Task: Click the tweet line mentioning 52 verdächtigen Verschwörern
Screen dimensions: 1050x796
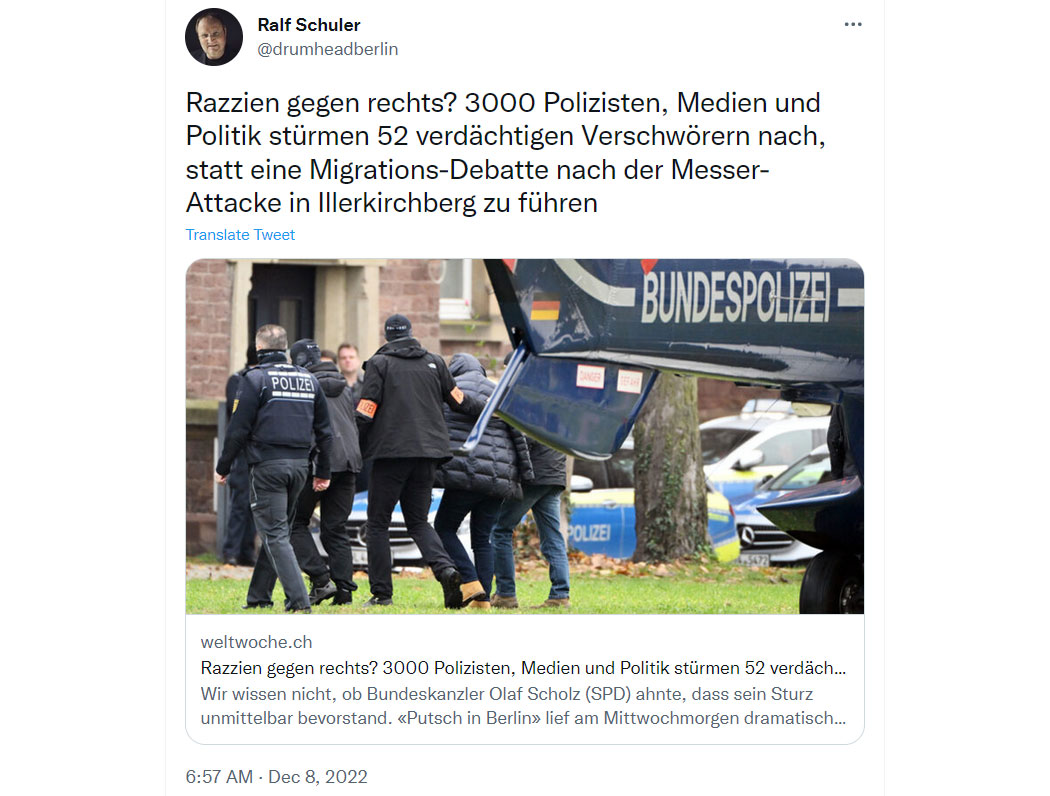Action: click(x=506, y=136)
